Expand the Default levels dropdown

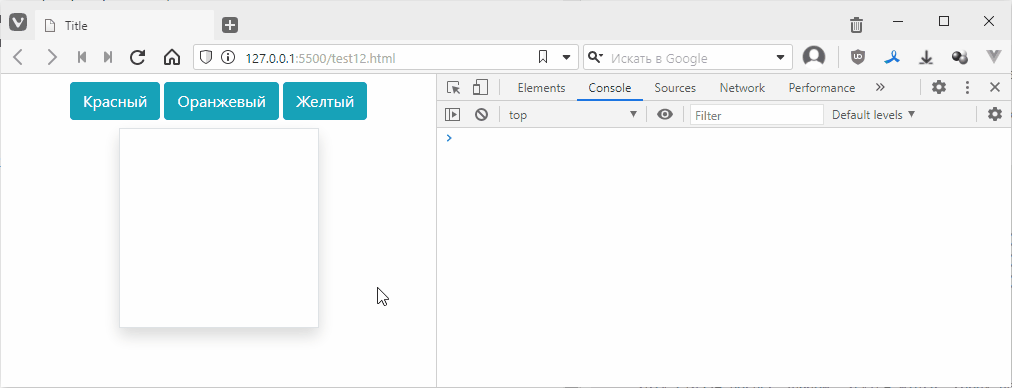(873, 115)
